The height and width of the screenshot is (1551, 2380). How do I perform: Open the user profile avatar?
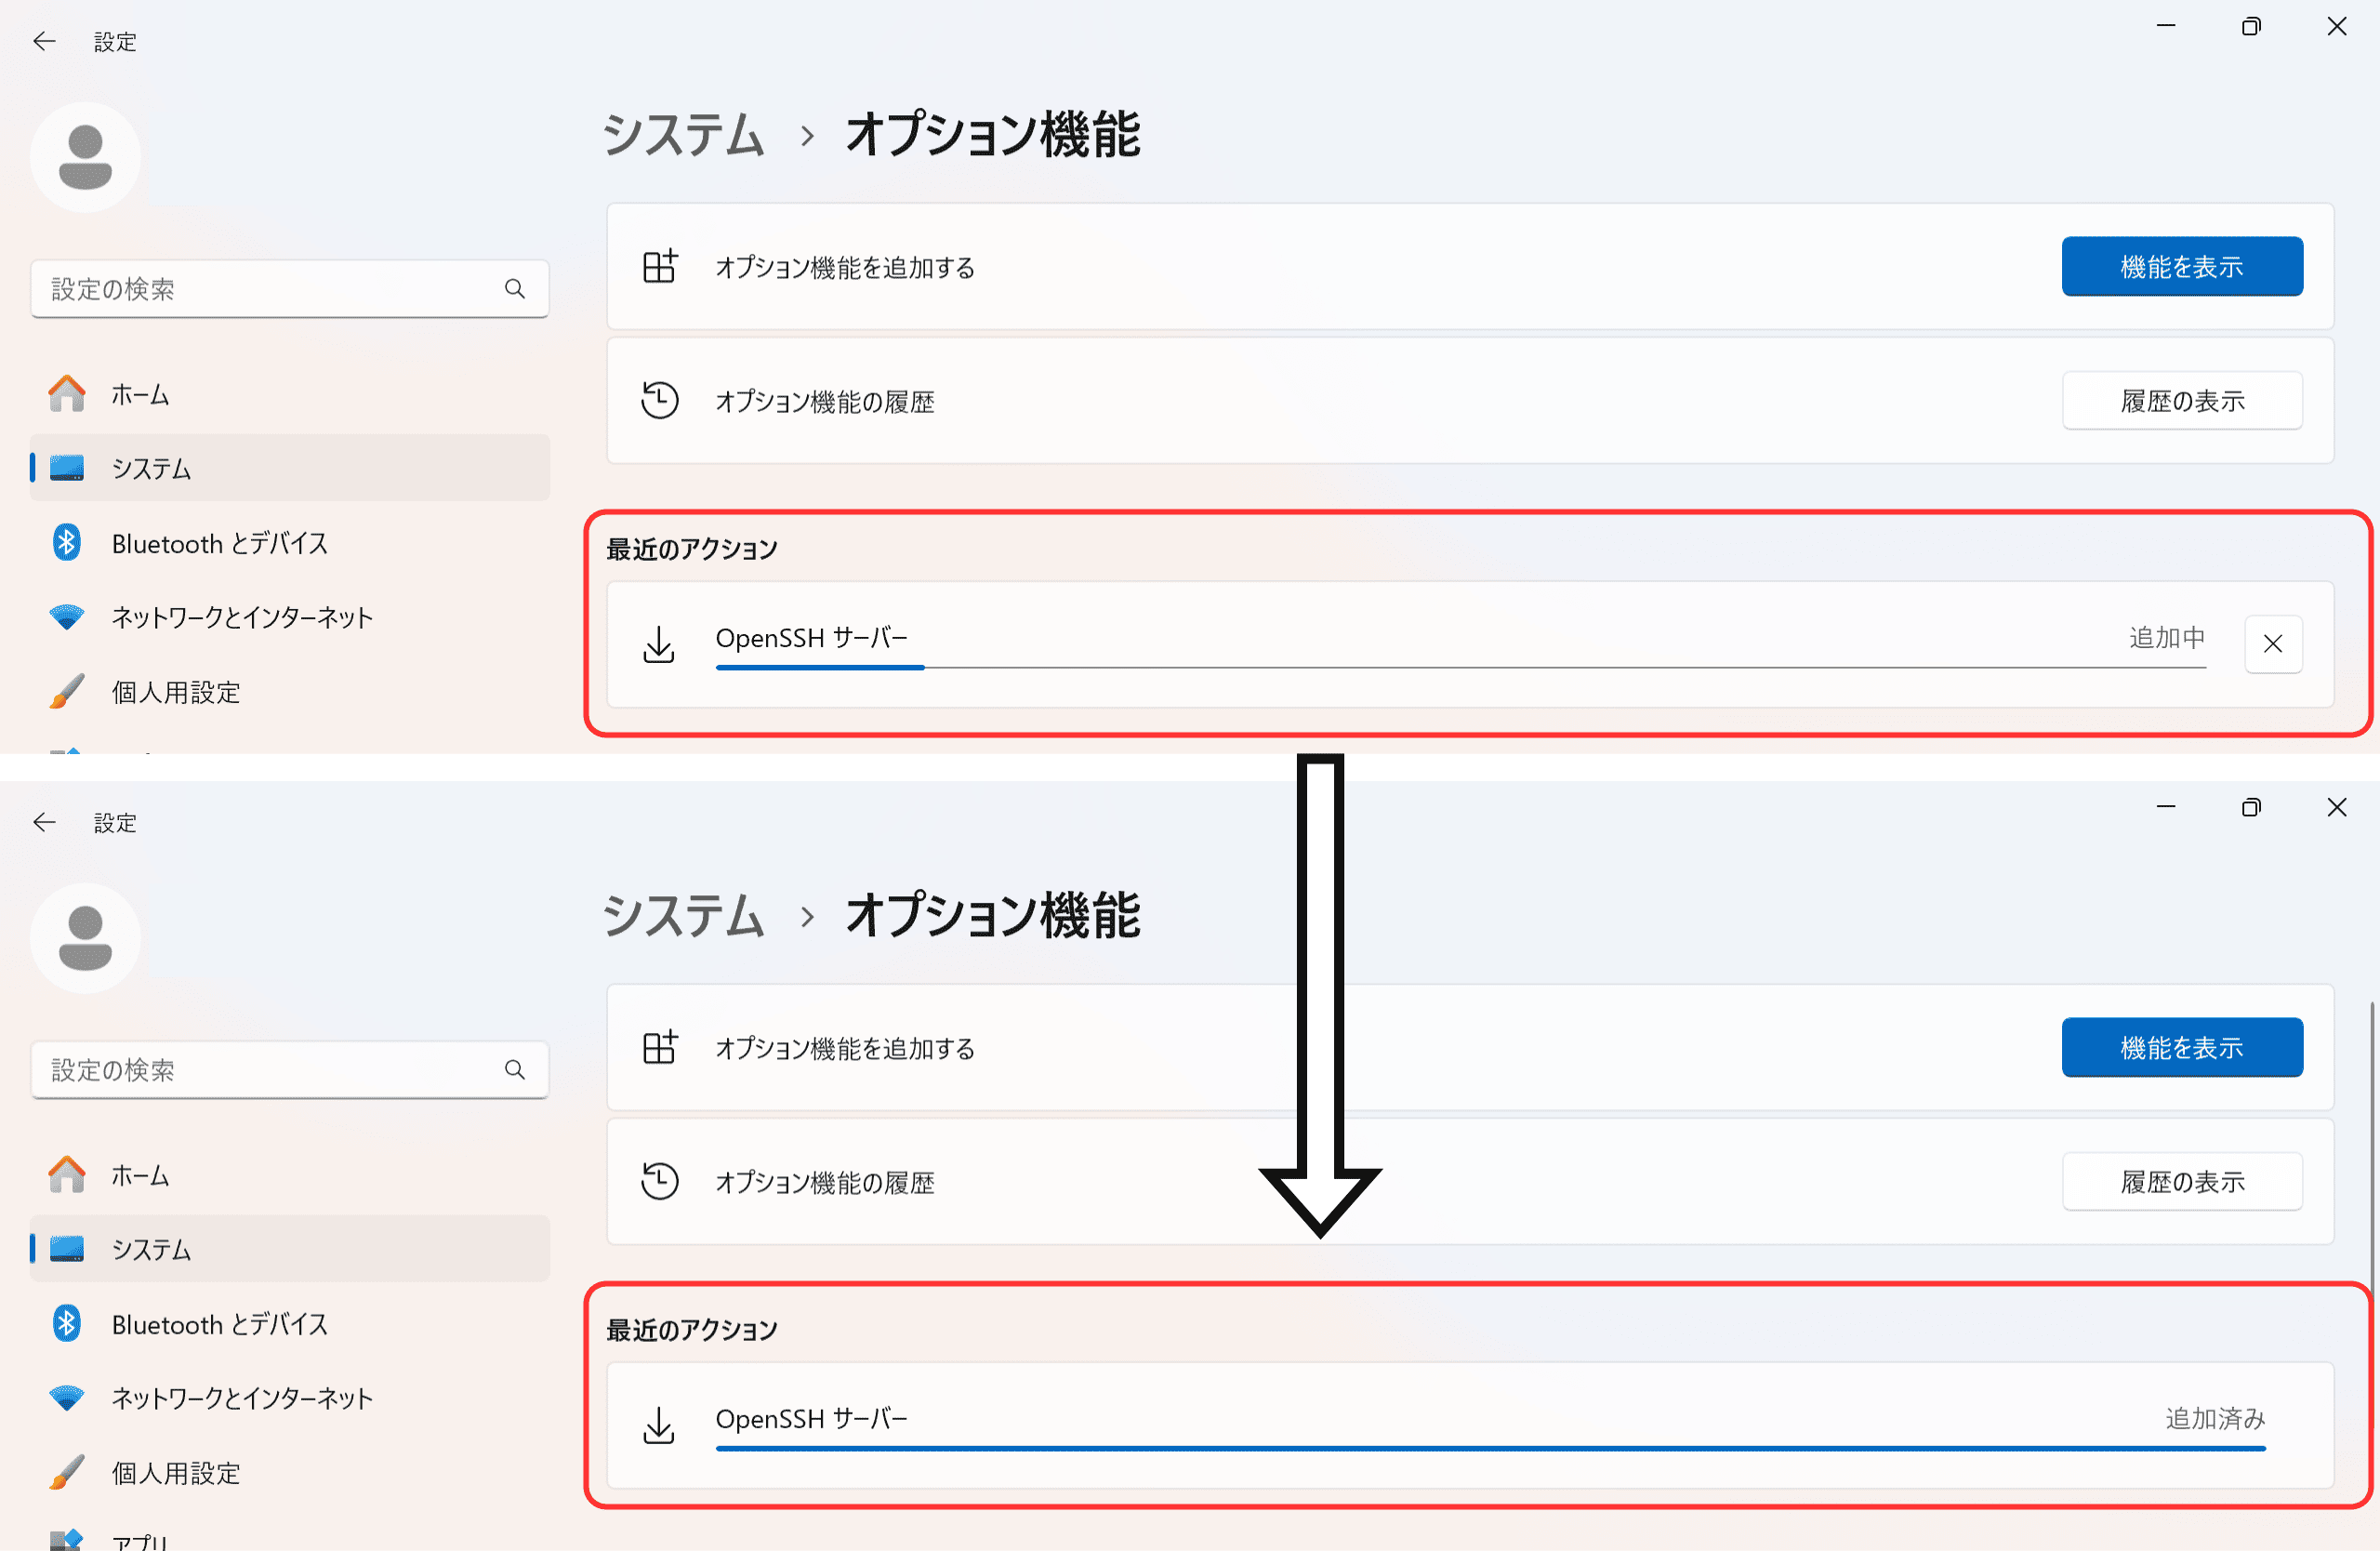[x=85, y=156]
